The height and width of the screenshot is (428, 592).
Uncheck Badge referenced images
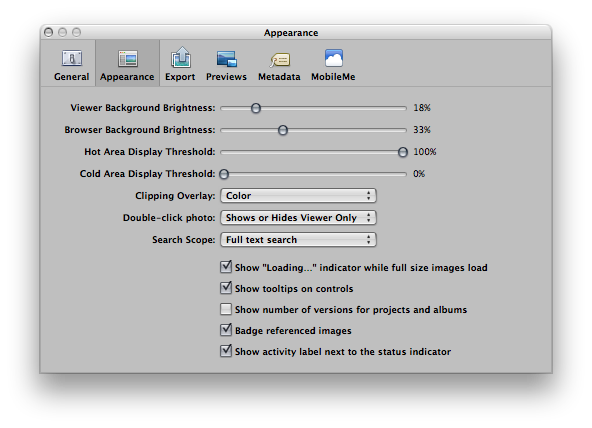click(226, 330)
